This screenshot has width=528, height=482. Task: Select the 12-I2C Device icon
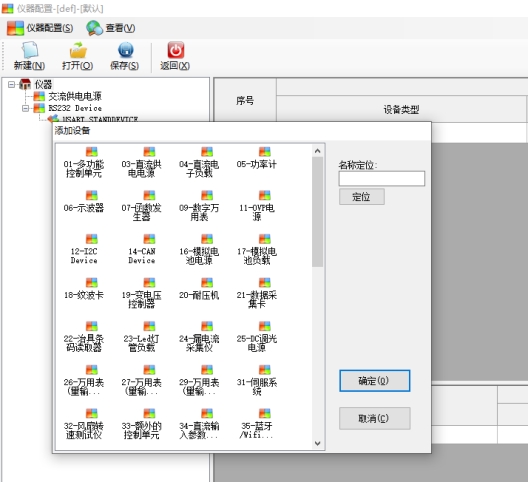point(91,239)
